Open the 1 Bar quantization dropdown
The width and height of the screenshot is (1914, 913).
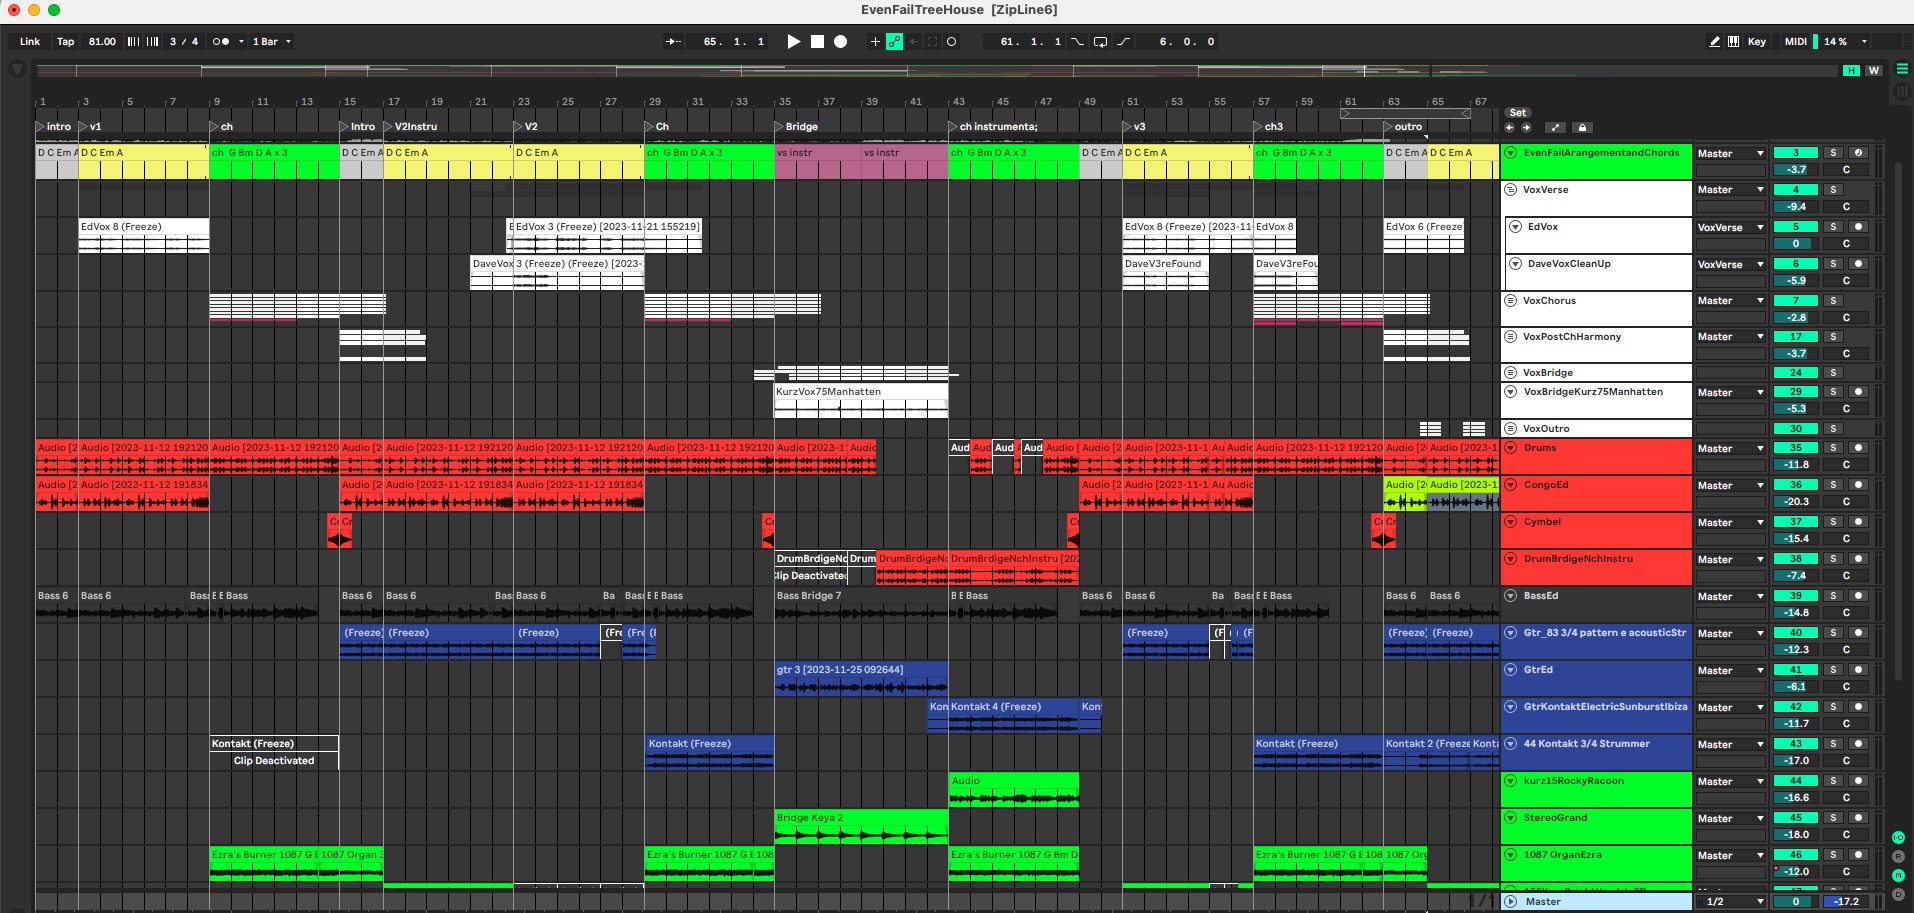click(271, 42)
